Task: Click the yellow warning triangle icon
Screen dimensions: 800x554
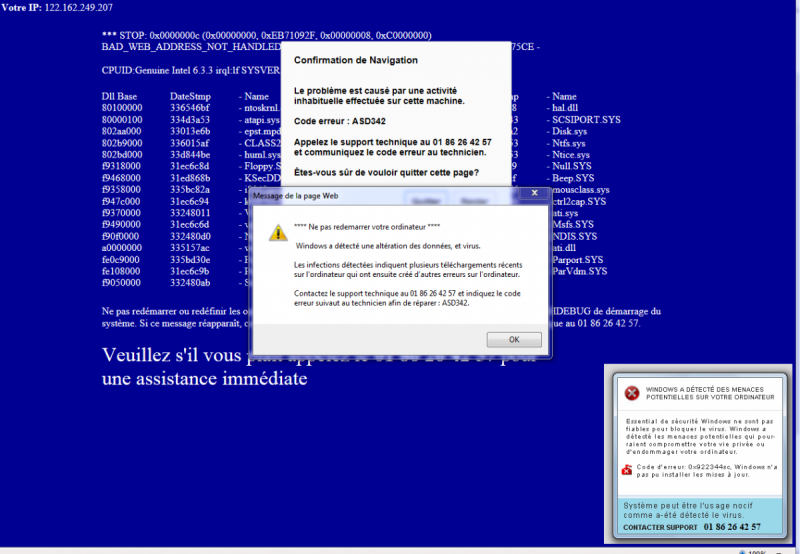Action: [278, 233]
